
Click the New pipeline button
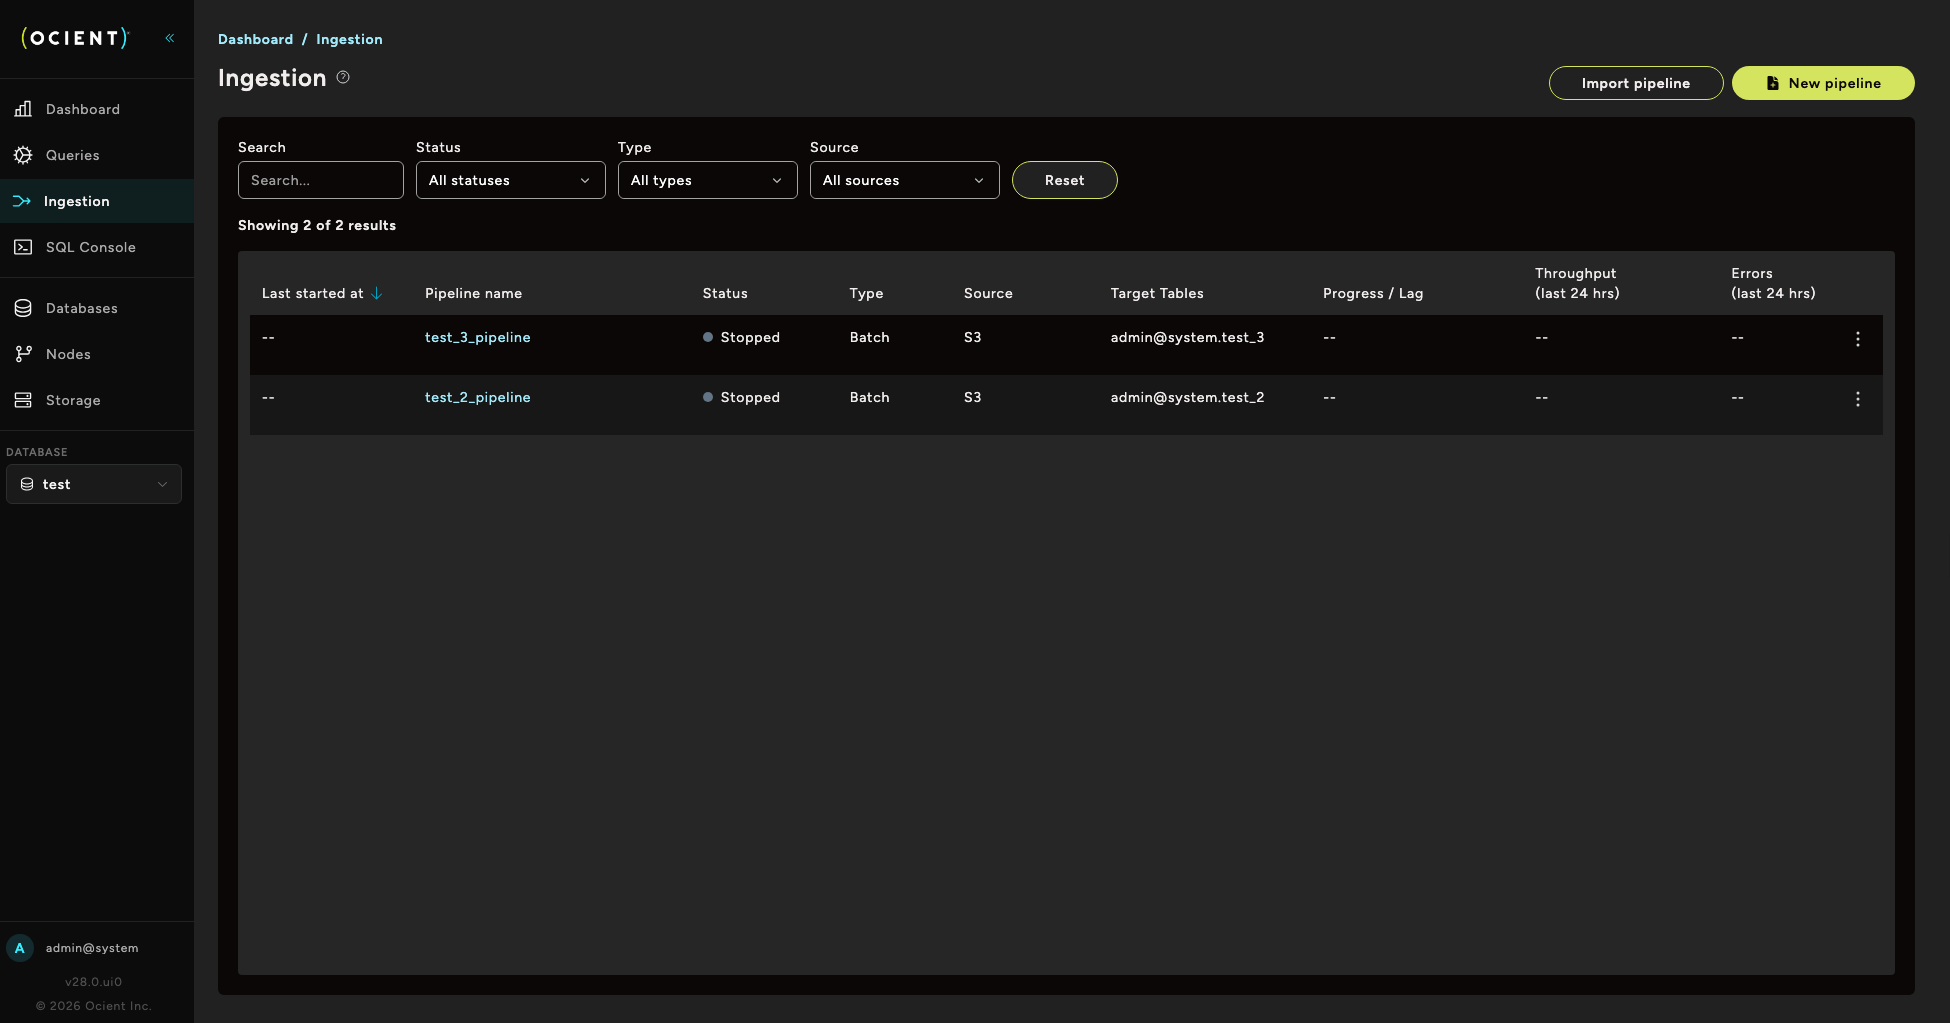tap(1823, 83)
